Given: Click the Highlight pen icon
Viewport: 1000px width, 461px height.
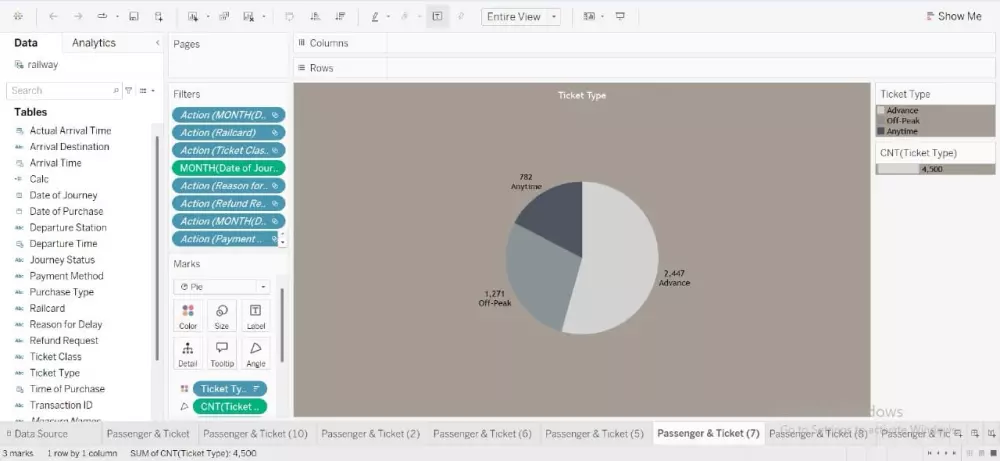Looking at the screenshot, I should (375, 17).
